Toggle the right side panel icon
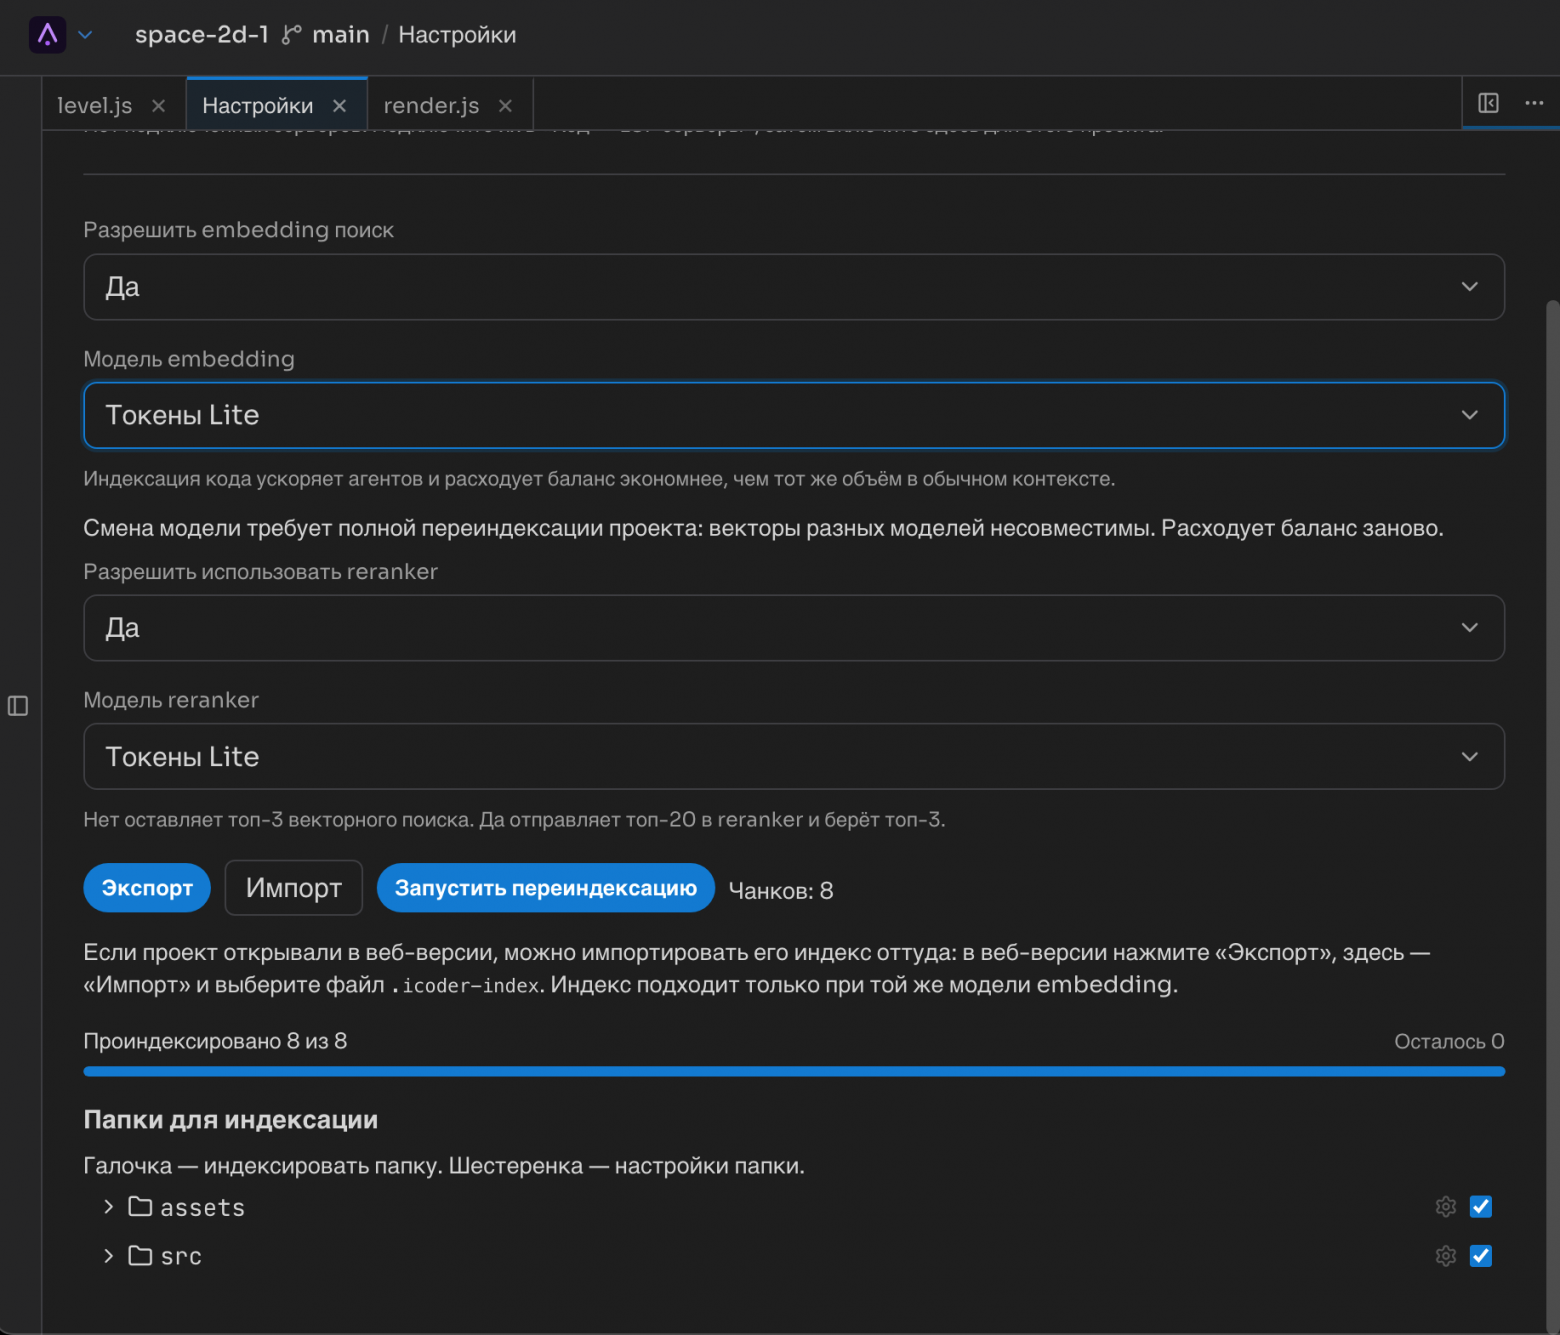Image resolution: width=1560 pixels, height=1335 pixels. click(1488, 103)
